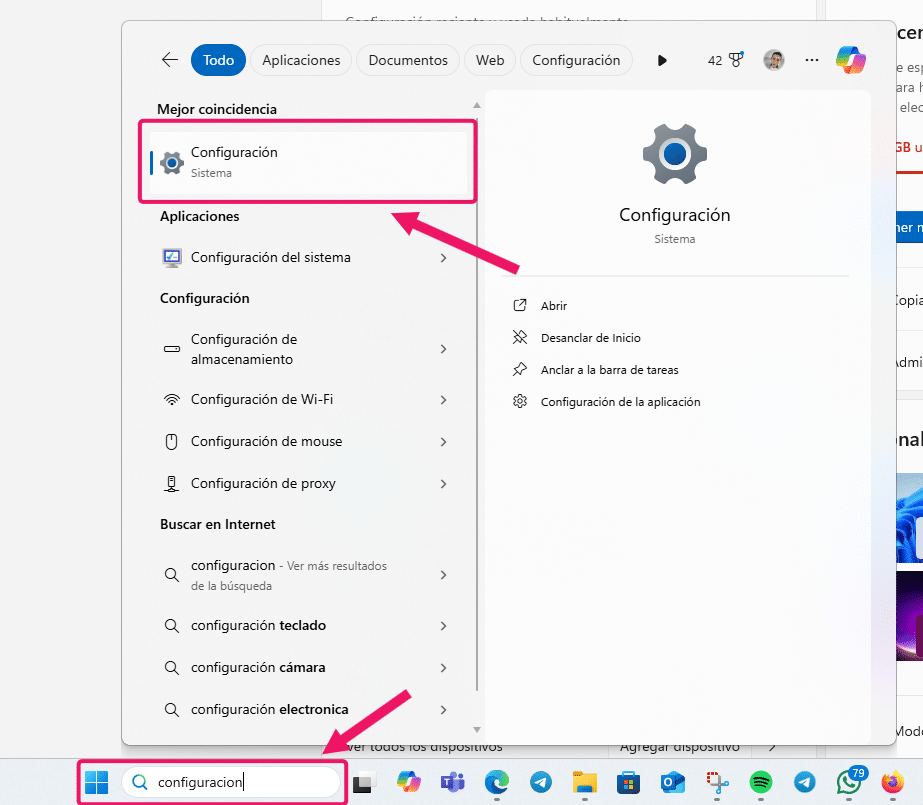Expand configuración electronica chevron
923x805 pixels.
click(x=443, y=710)
